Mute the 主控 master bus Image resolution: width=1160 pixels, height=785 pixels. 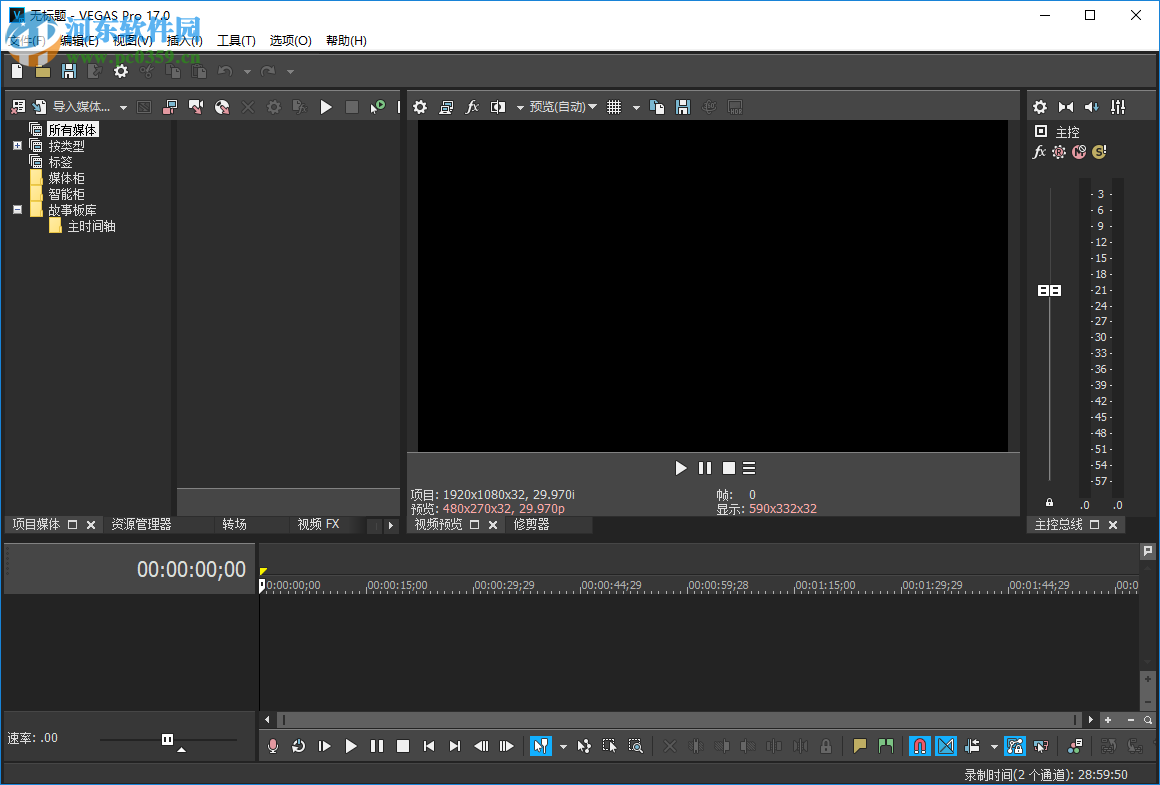pyautogui.click(x=1078, y=152)
